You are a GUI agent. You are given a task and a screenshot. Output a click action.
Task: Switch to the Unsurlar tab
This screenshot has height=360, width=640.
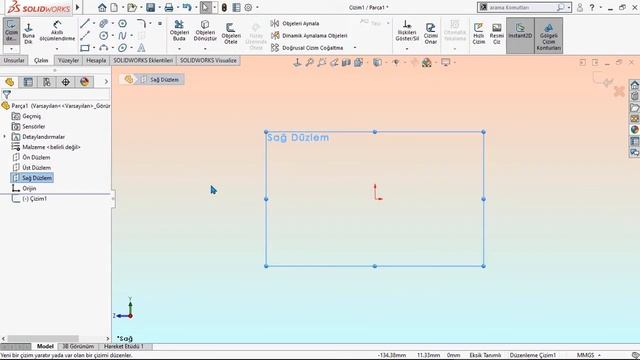(x=14, y=60)
